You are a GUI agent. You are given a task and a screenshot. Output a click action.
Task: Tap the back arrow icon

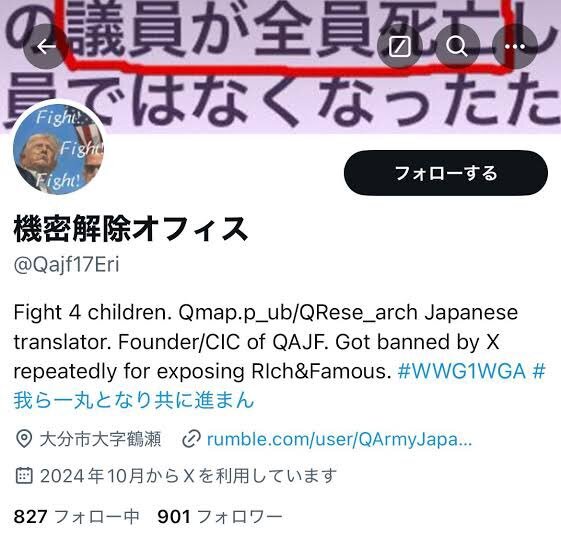click(x=46, y=47)
